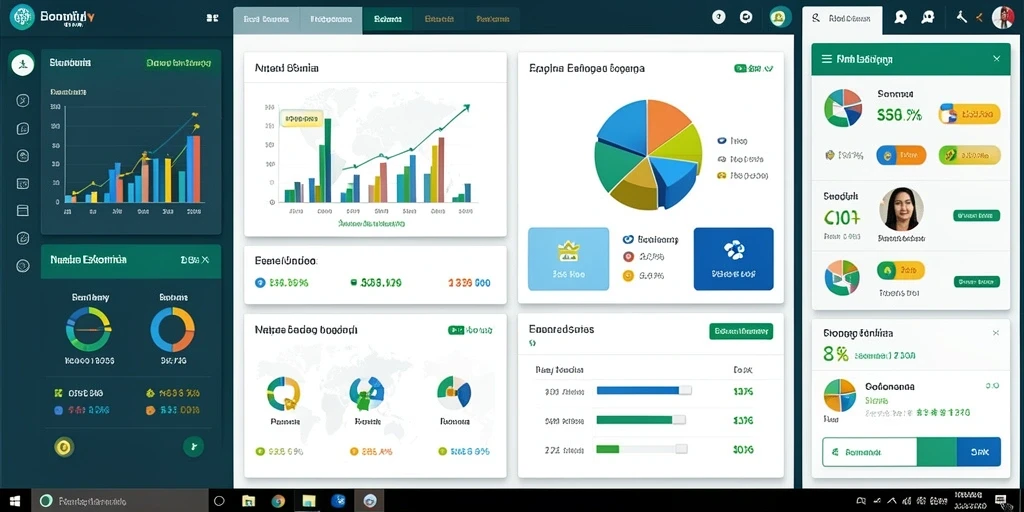
Task: Click the orange-blue donut chart in the dark left panel
Action: point(172,330)
